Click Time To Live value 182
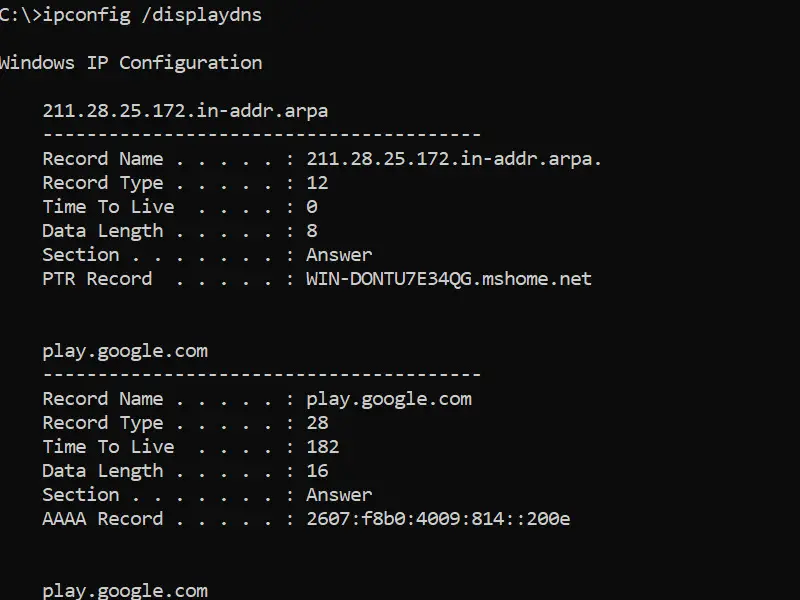 coord(323,446)
